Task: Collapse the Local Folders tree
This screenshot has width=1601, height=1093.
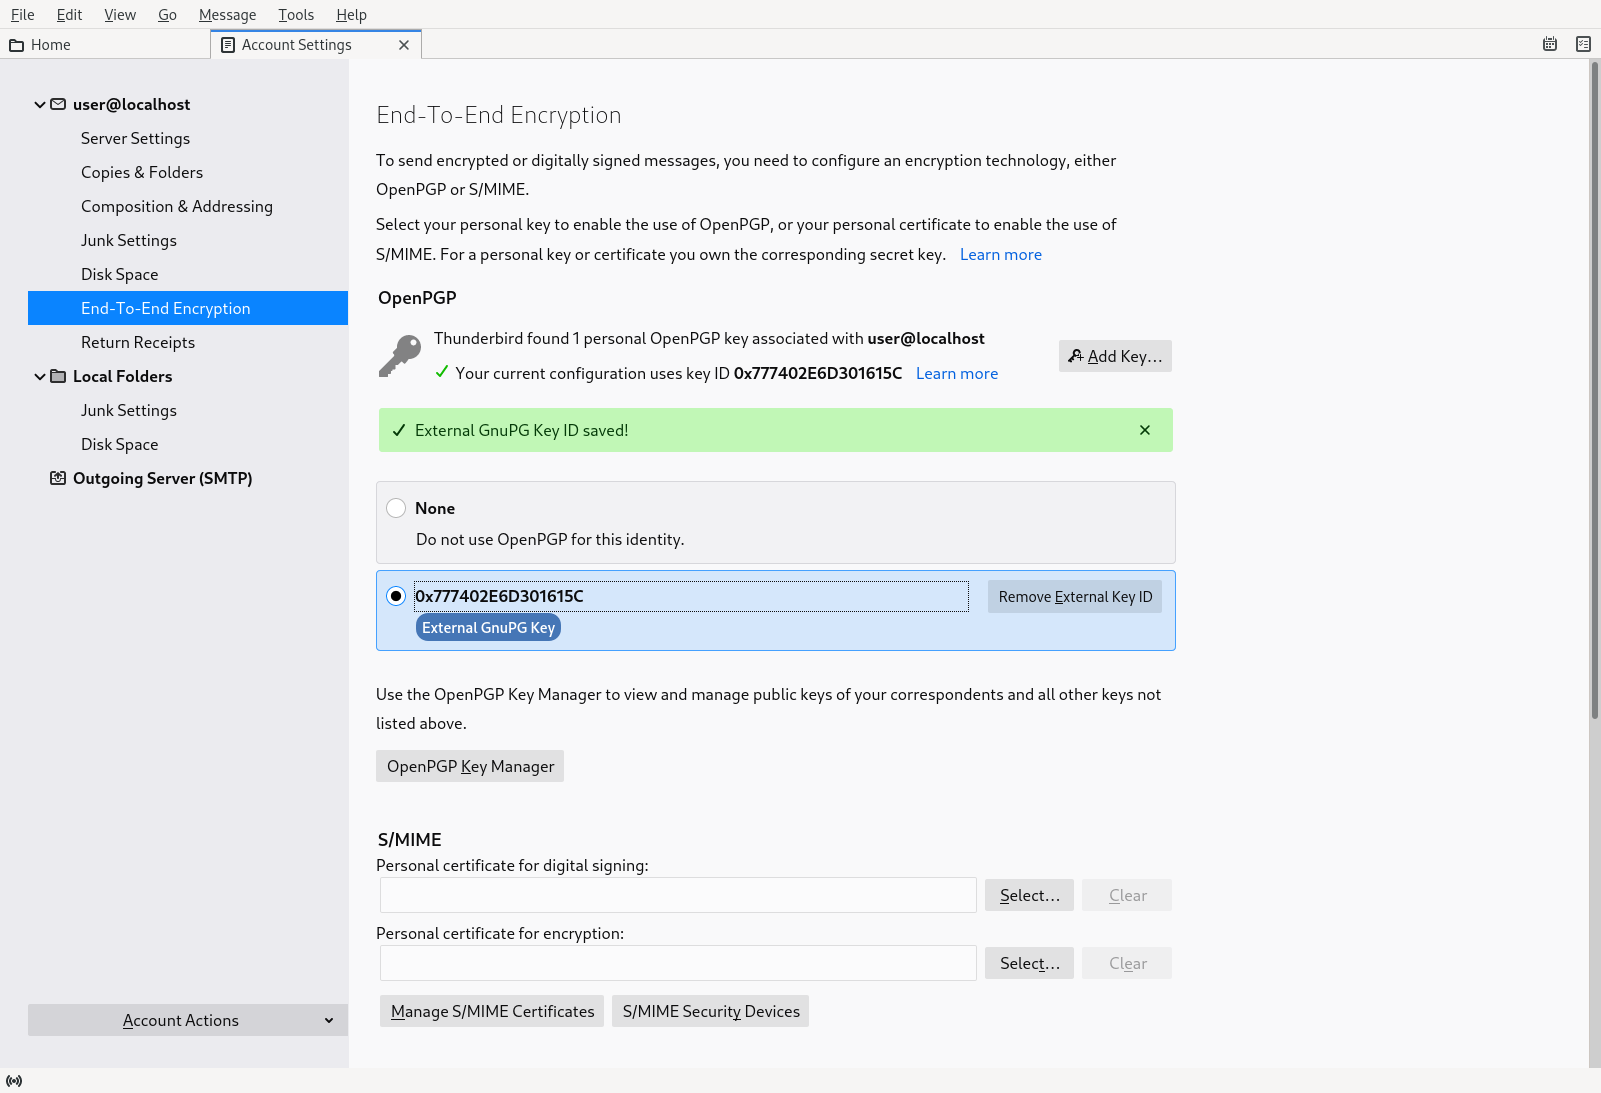Action: point(40,376)
